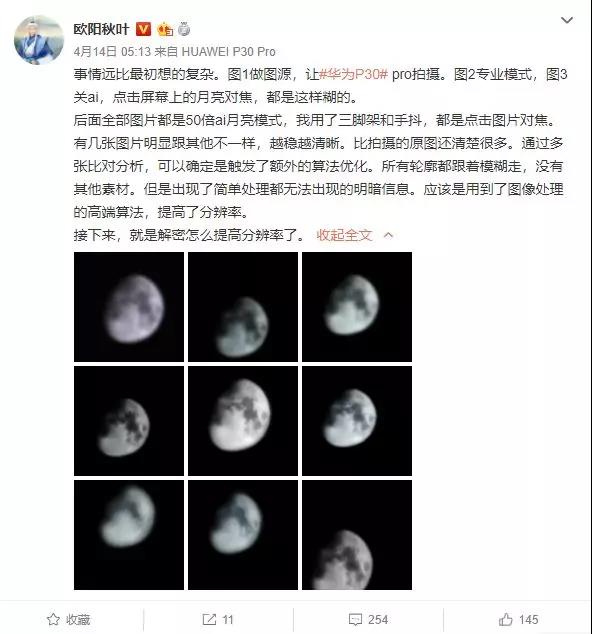Viewport: 592px width, 634px height.
Task: Like the post with thumbs-up icon
Action: click(x=505, y=619)
